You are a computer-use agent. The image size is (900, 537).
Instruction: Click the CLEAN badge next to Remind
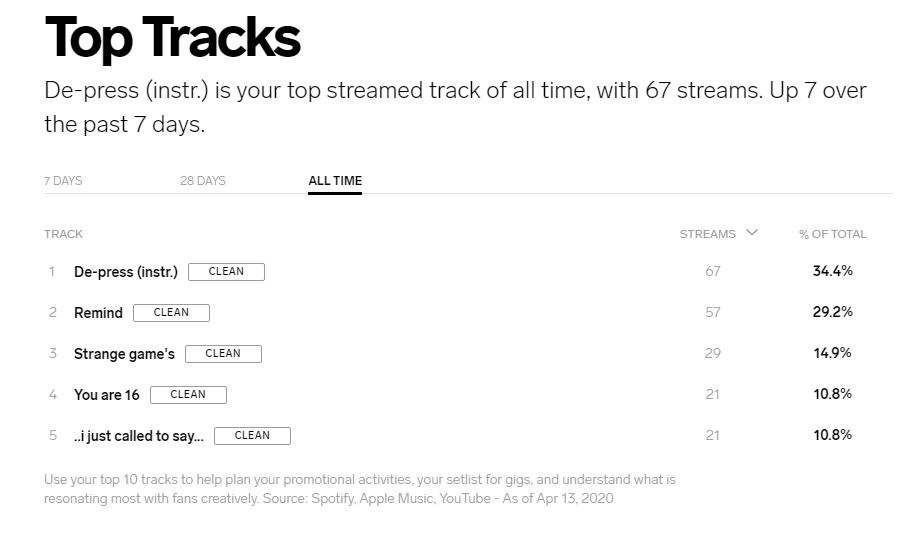[171, 313]
